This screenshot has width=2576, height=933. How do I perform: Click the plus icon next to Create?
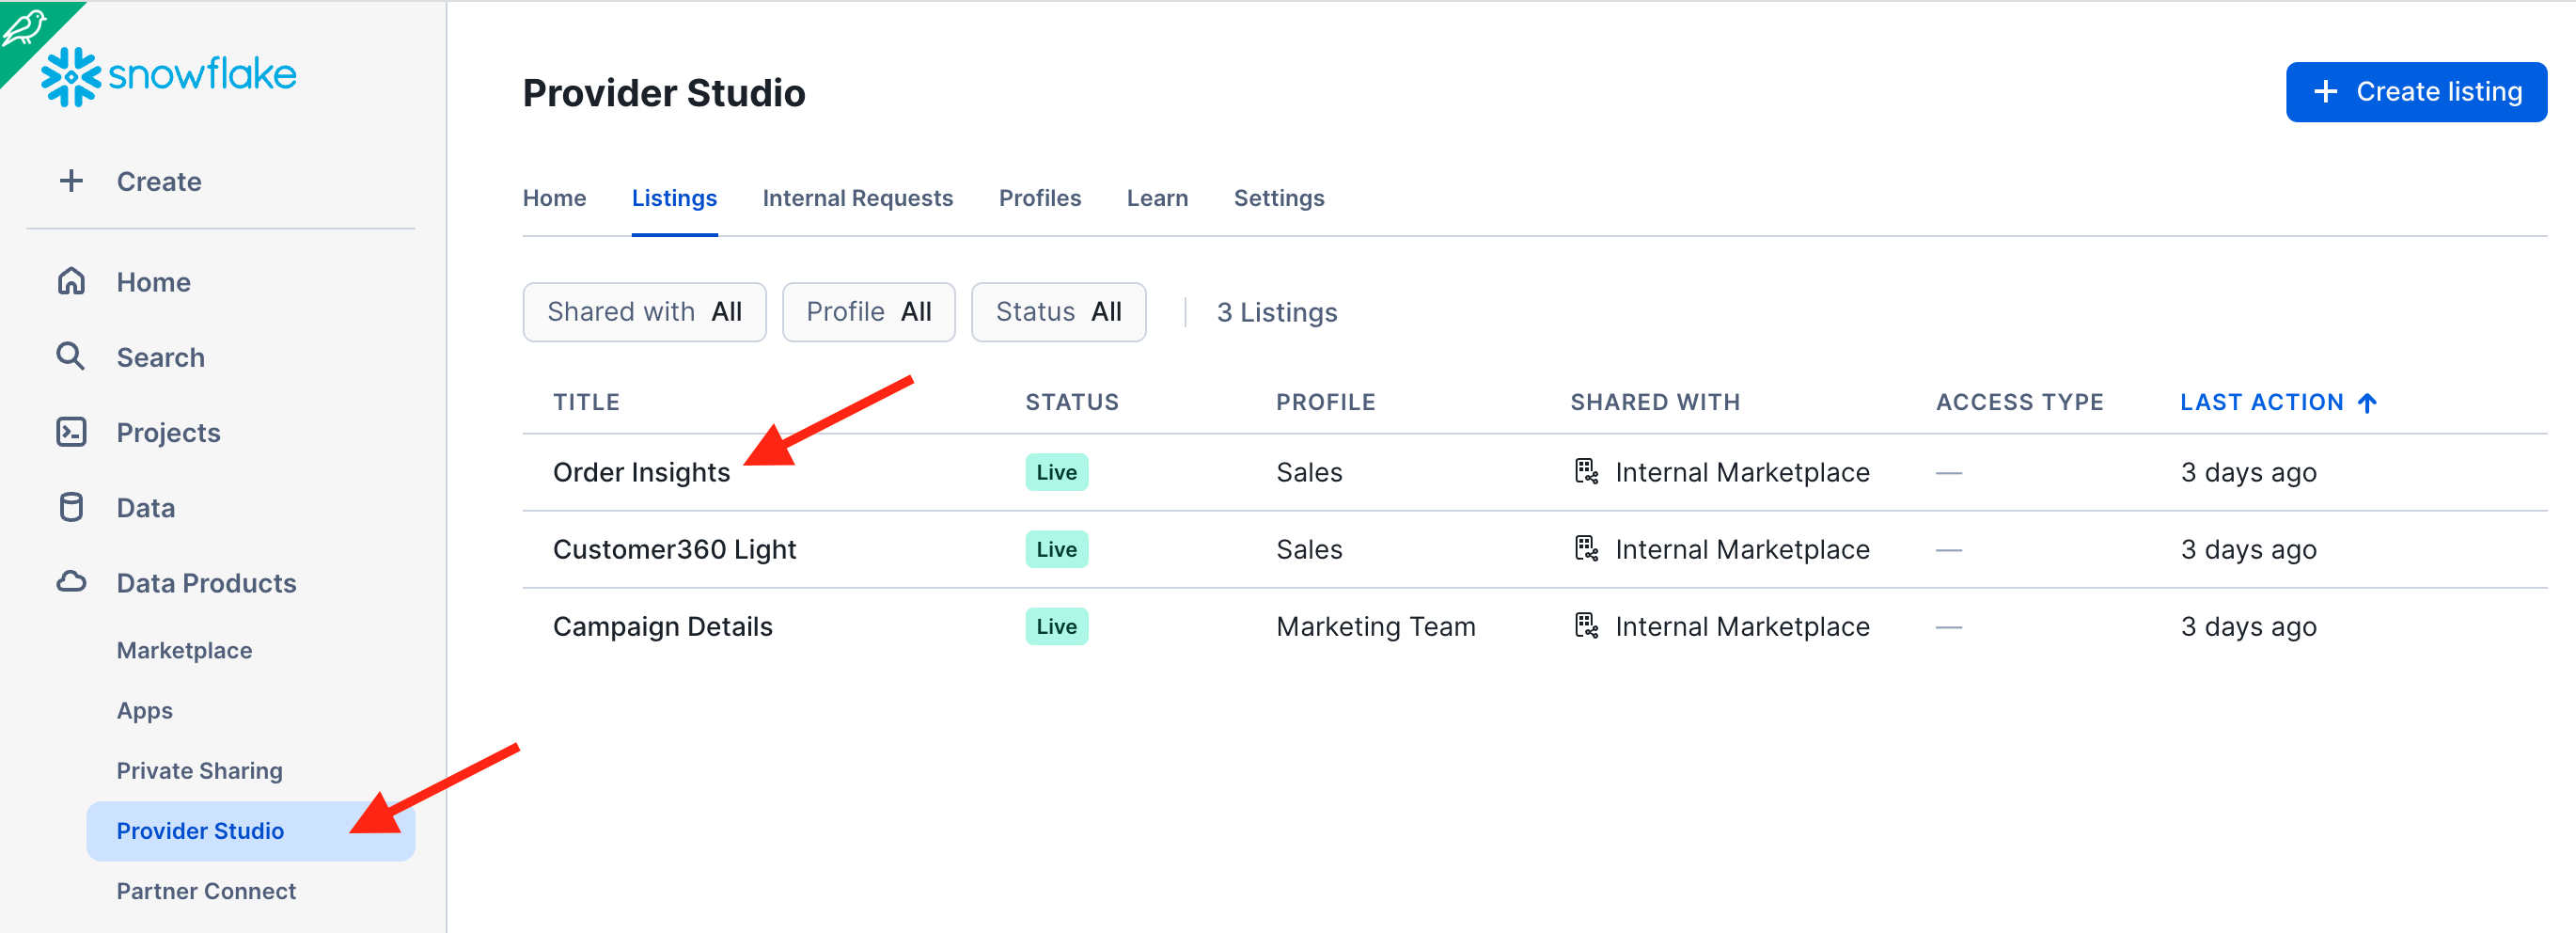tap(71, 181)
